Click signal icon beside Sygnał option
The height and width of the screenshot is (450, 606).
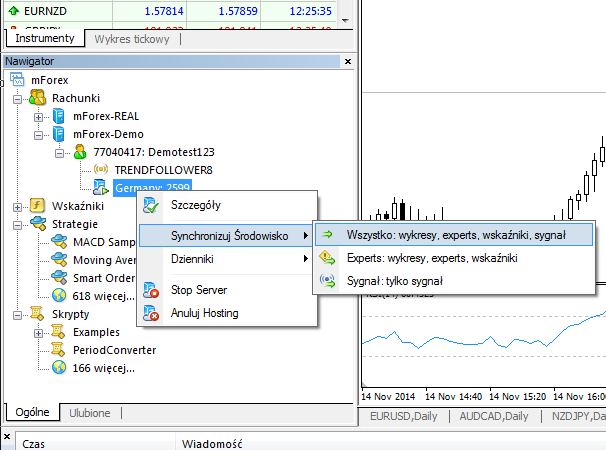click(x=327, y=280)
